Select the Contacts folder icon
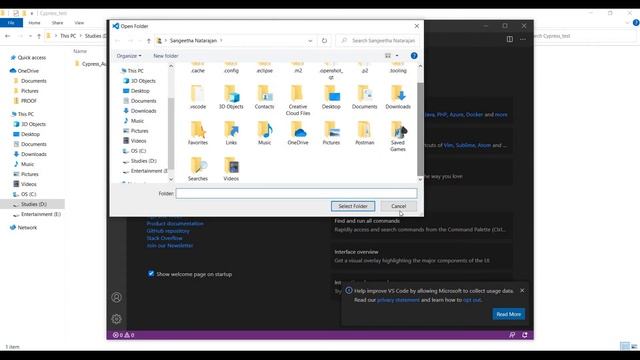 (264, 97)
